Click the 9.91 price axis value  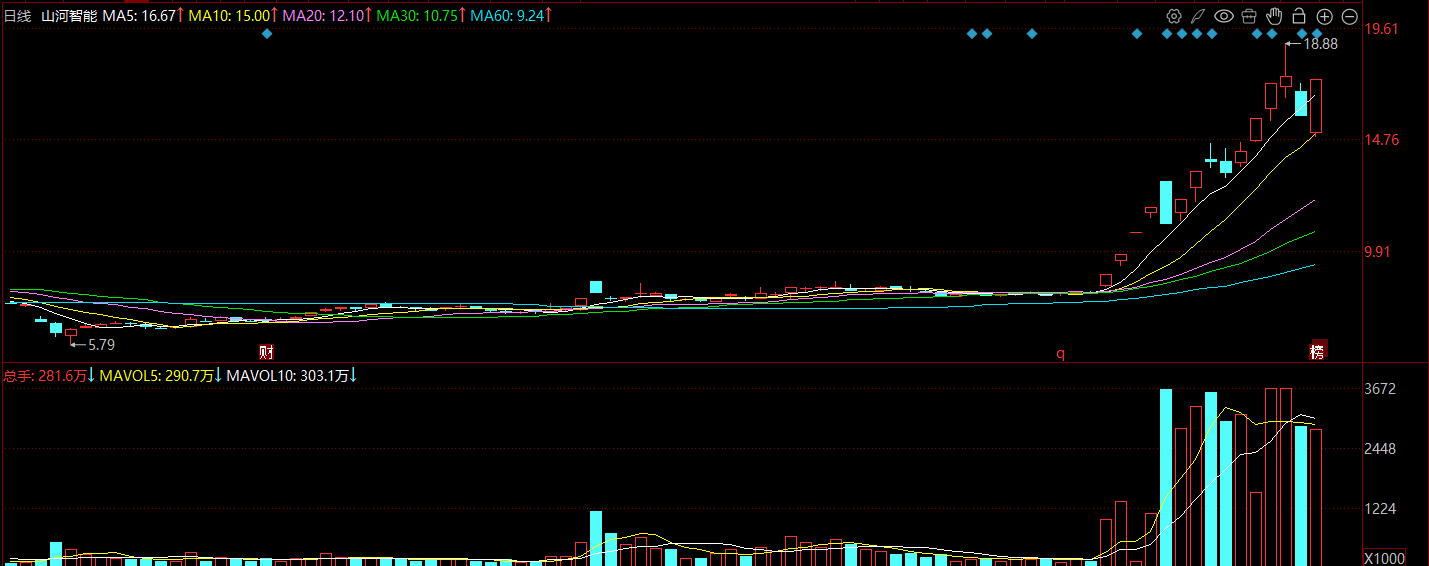pos(1377,252)
